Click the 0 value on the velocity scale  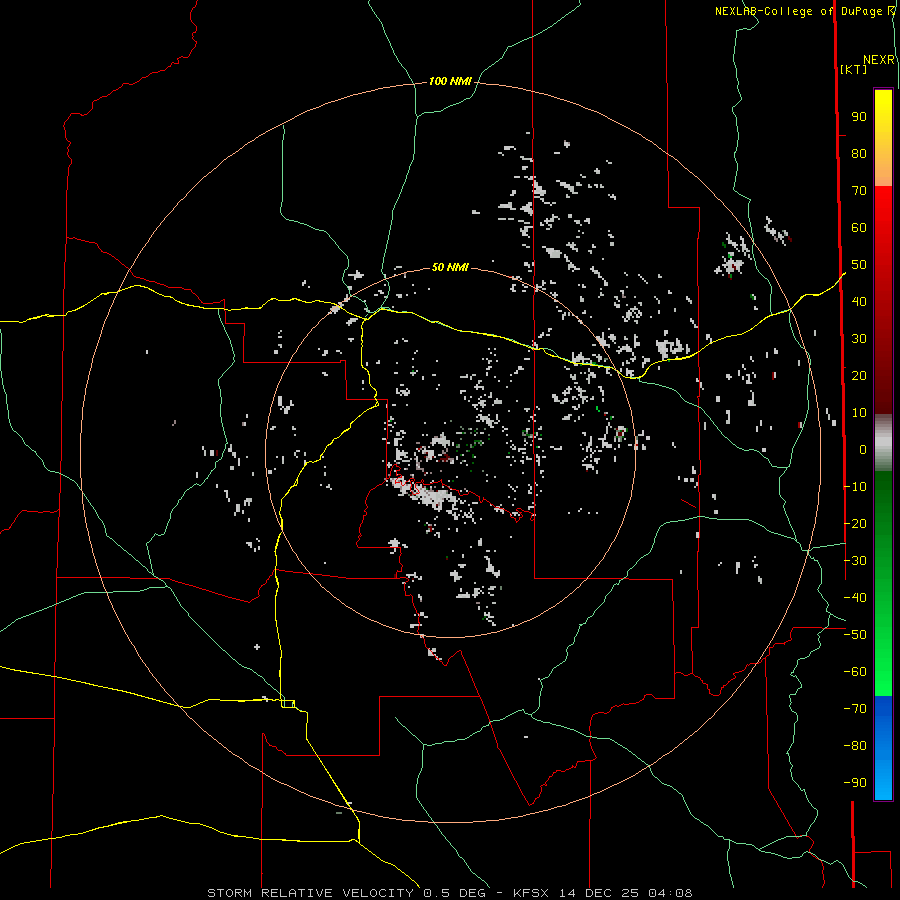[863, 450]
